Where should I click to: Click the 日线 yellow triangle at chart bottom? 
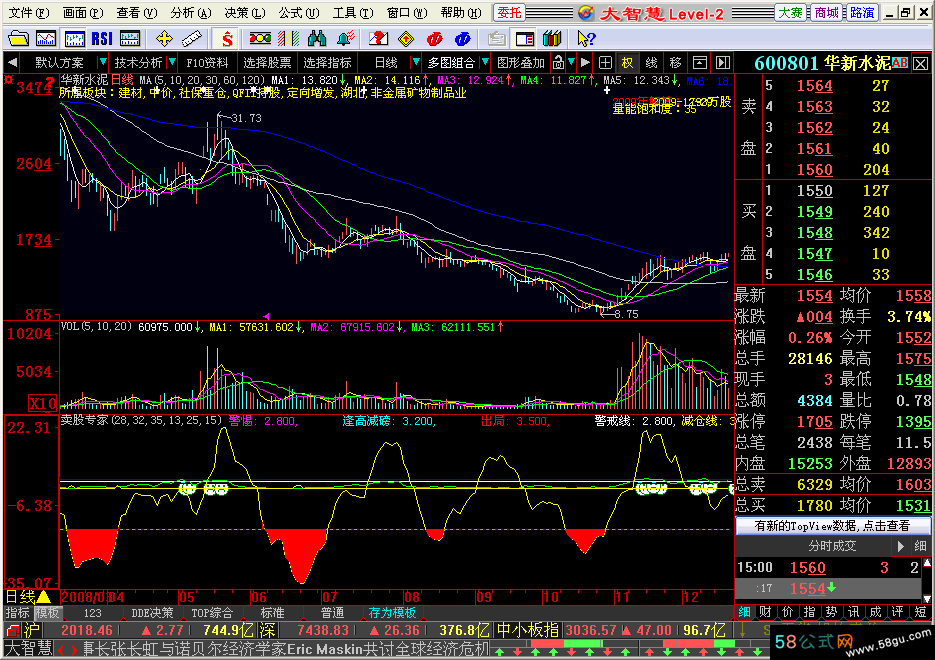[x=44, y=597]
